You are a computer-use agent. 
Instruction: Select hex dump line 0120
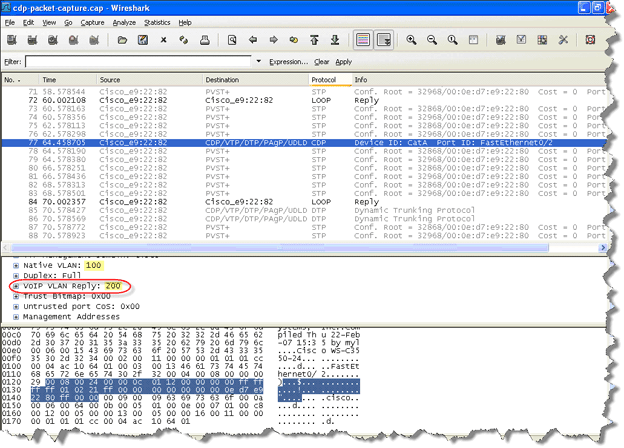pos(181,382)
